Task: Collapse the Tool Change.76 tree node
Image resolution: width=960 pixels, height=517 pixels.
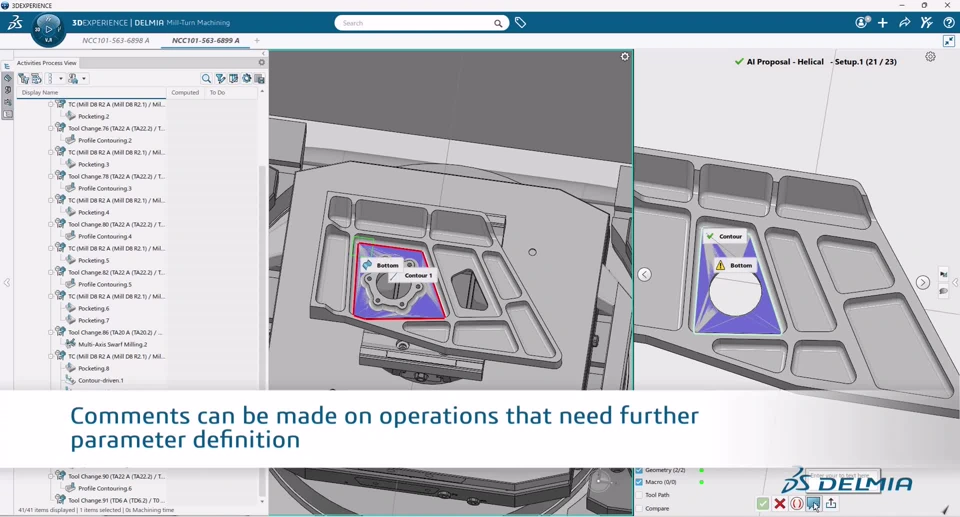Action: pyautogui.click(x=50, y=129)
